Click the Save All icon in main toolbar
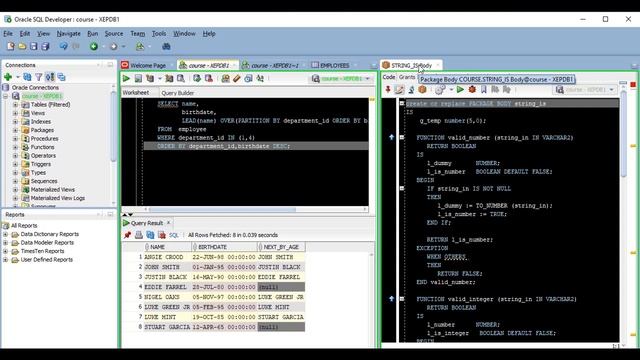The image size is (640, 360). coord(45,47)
